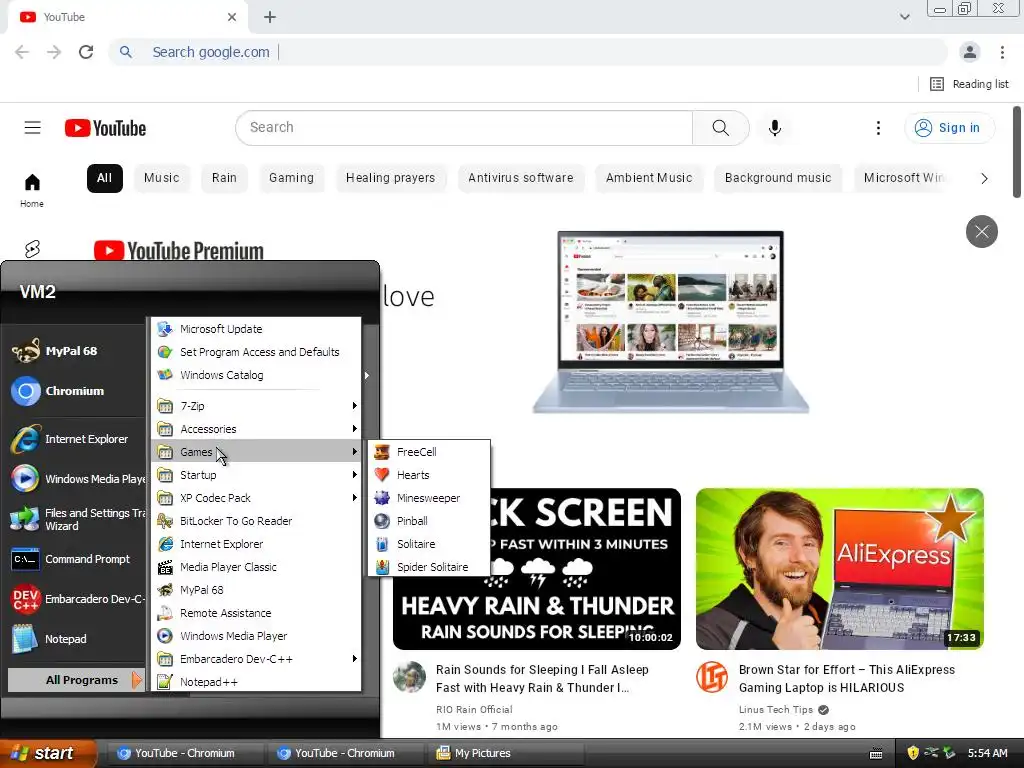1024x768 pixels.
Task: Open YouTube Shorts sidebar icon
Action: 32,249
